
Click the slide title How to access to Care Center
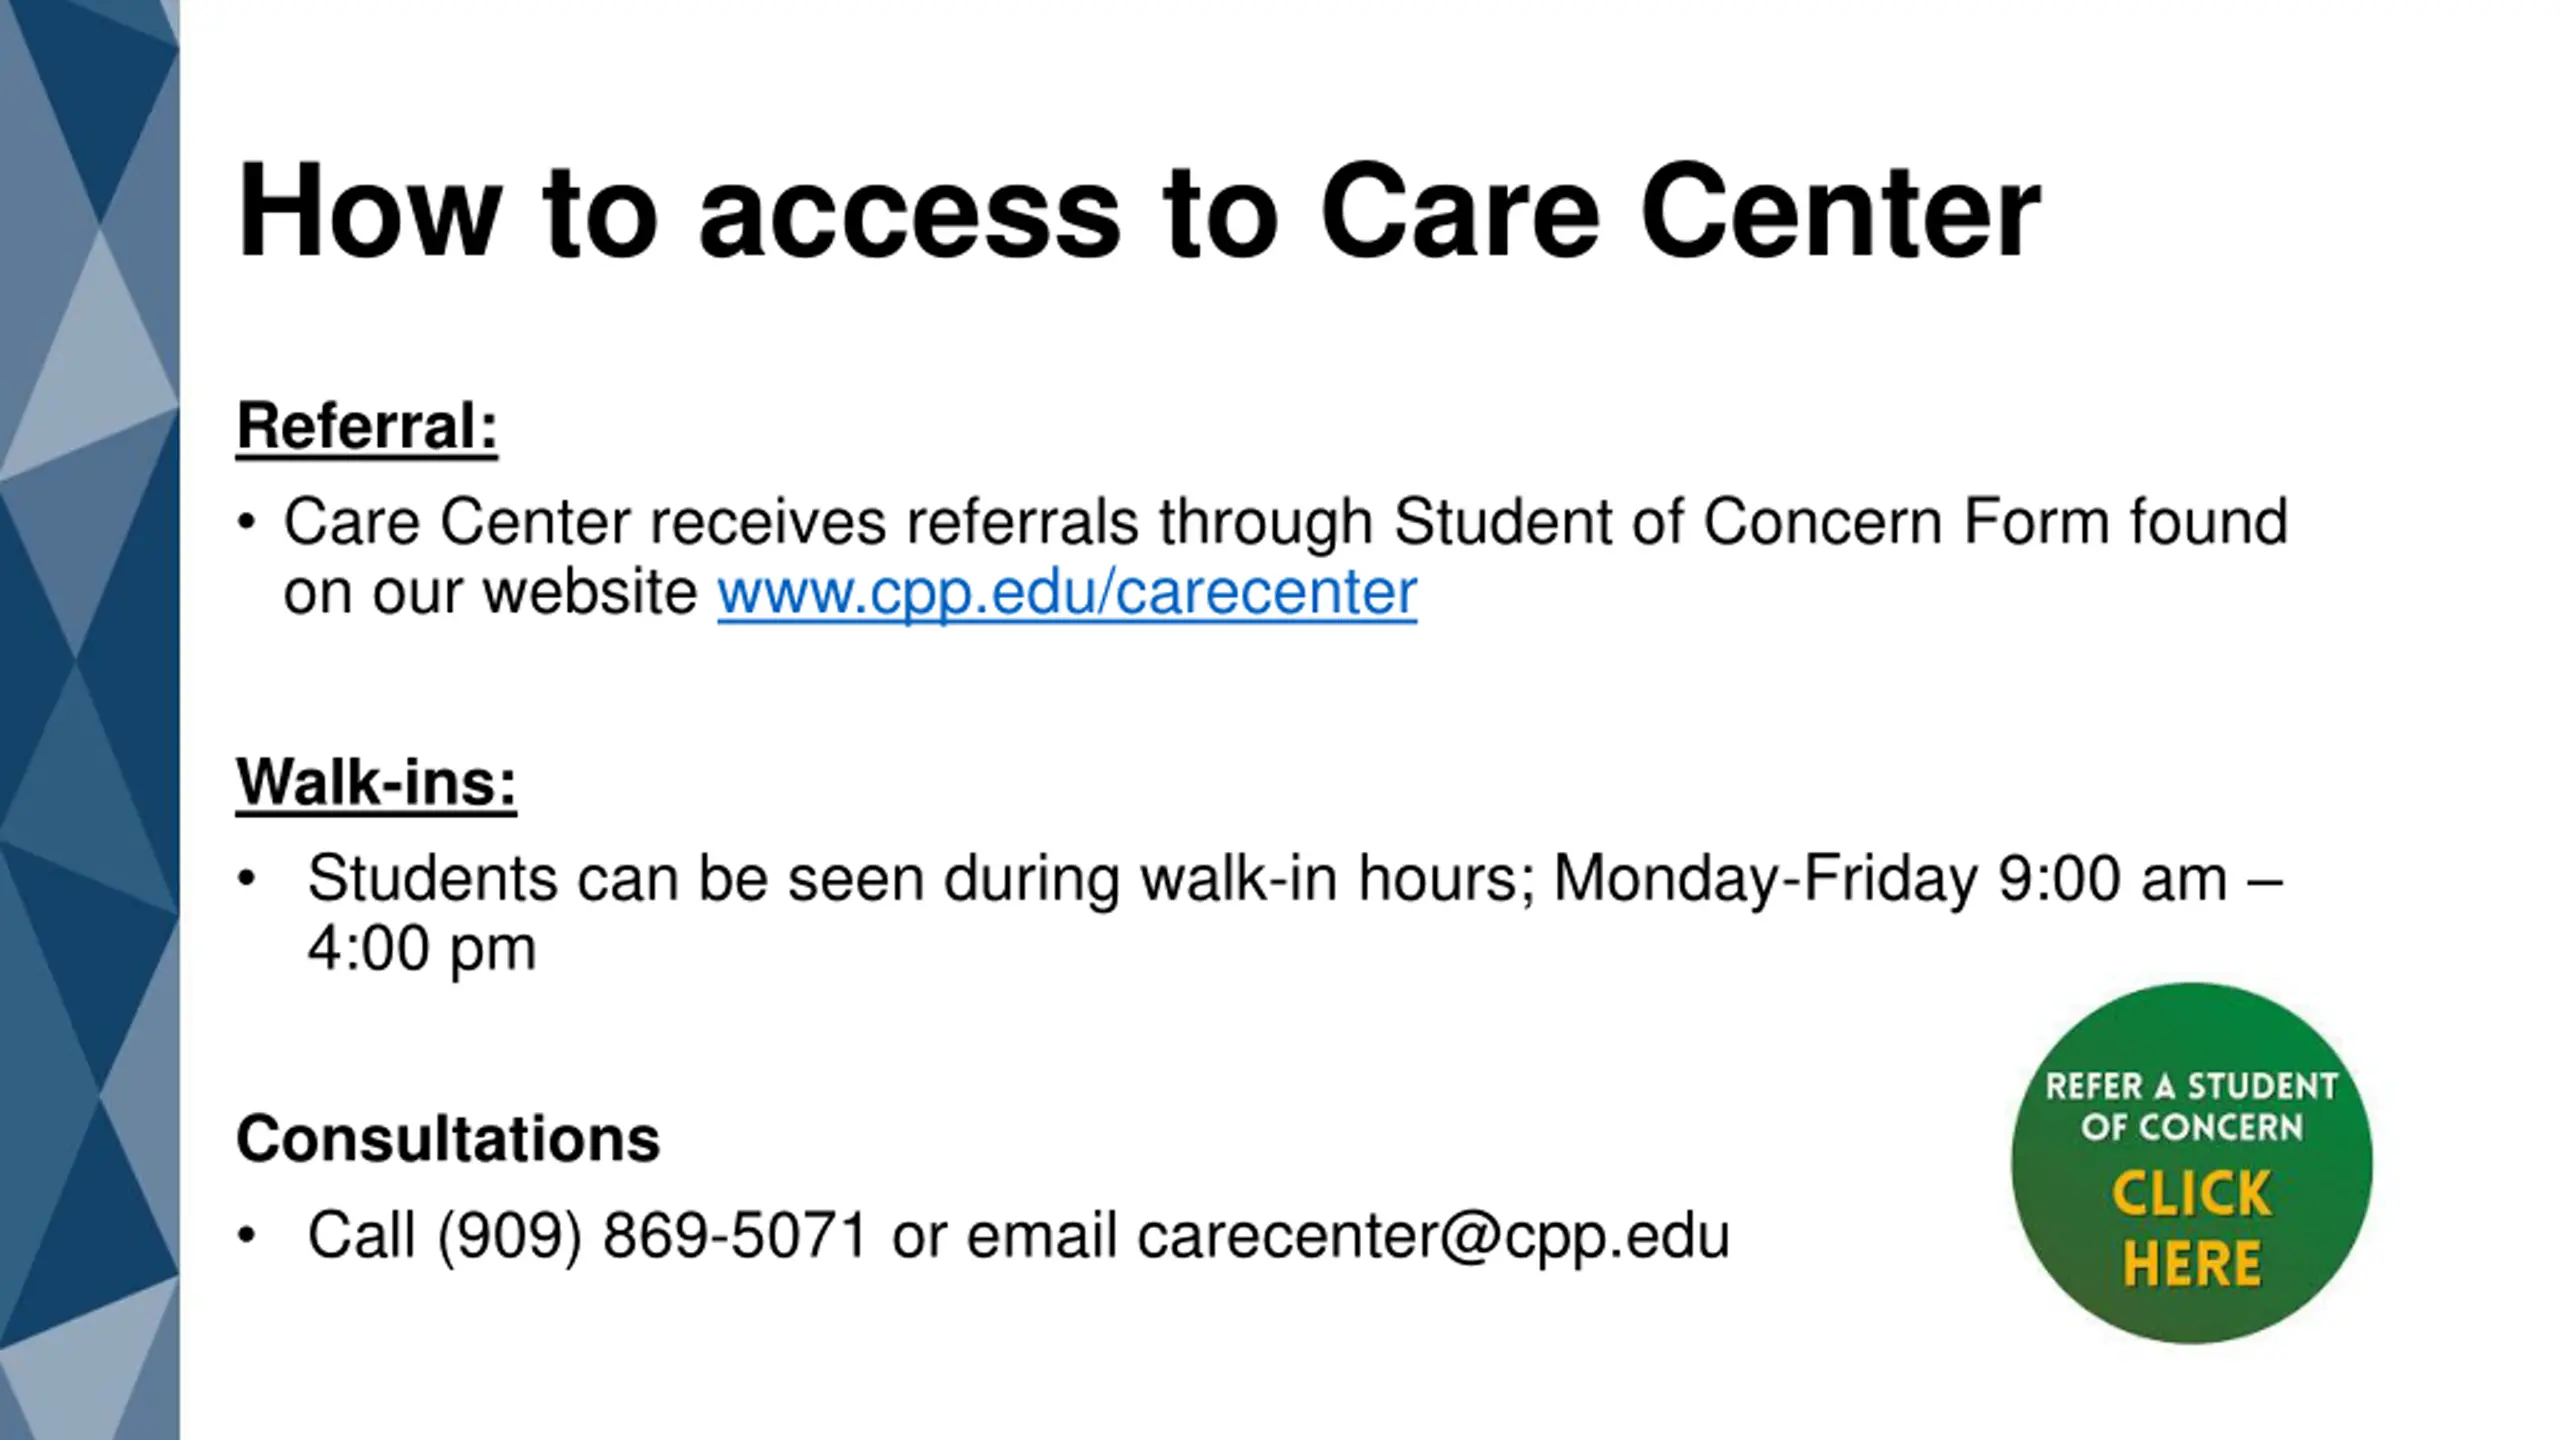[1137, 212]
